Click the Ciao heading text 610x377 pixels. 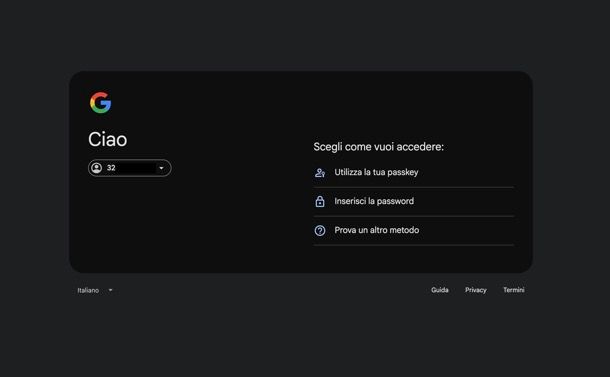coord(107,139)
